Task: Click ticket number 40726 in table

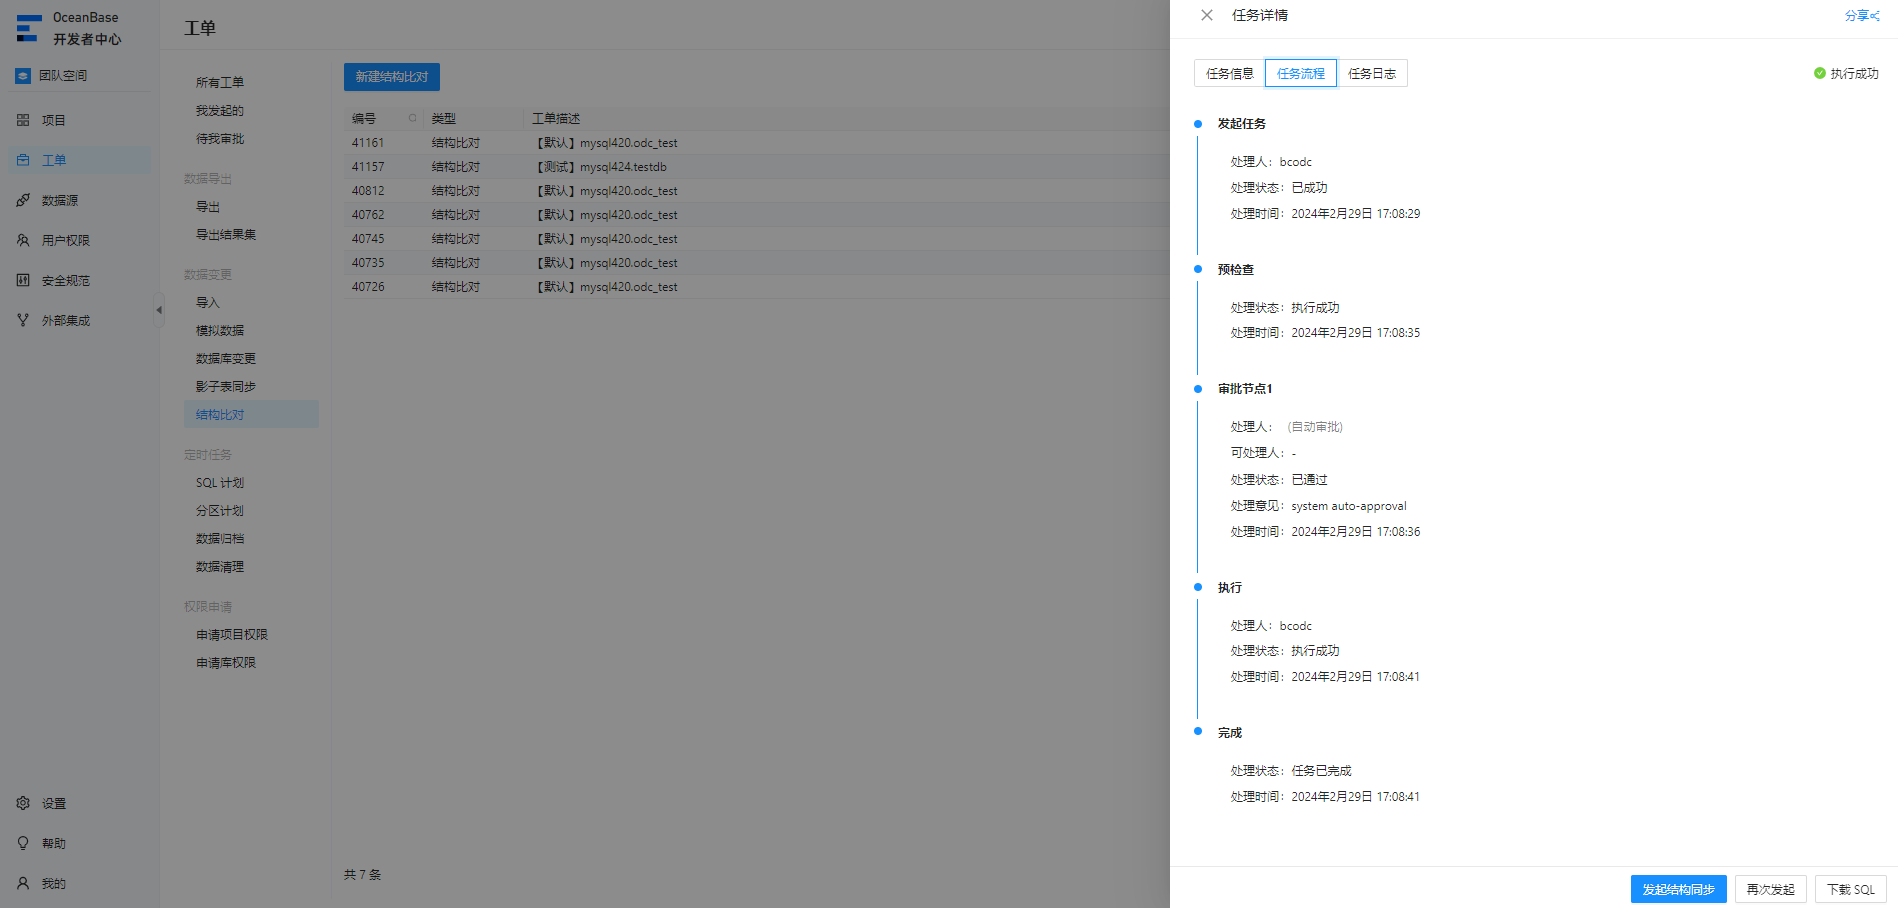Action: click(368, 287)
